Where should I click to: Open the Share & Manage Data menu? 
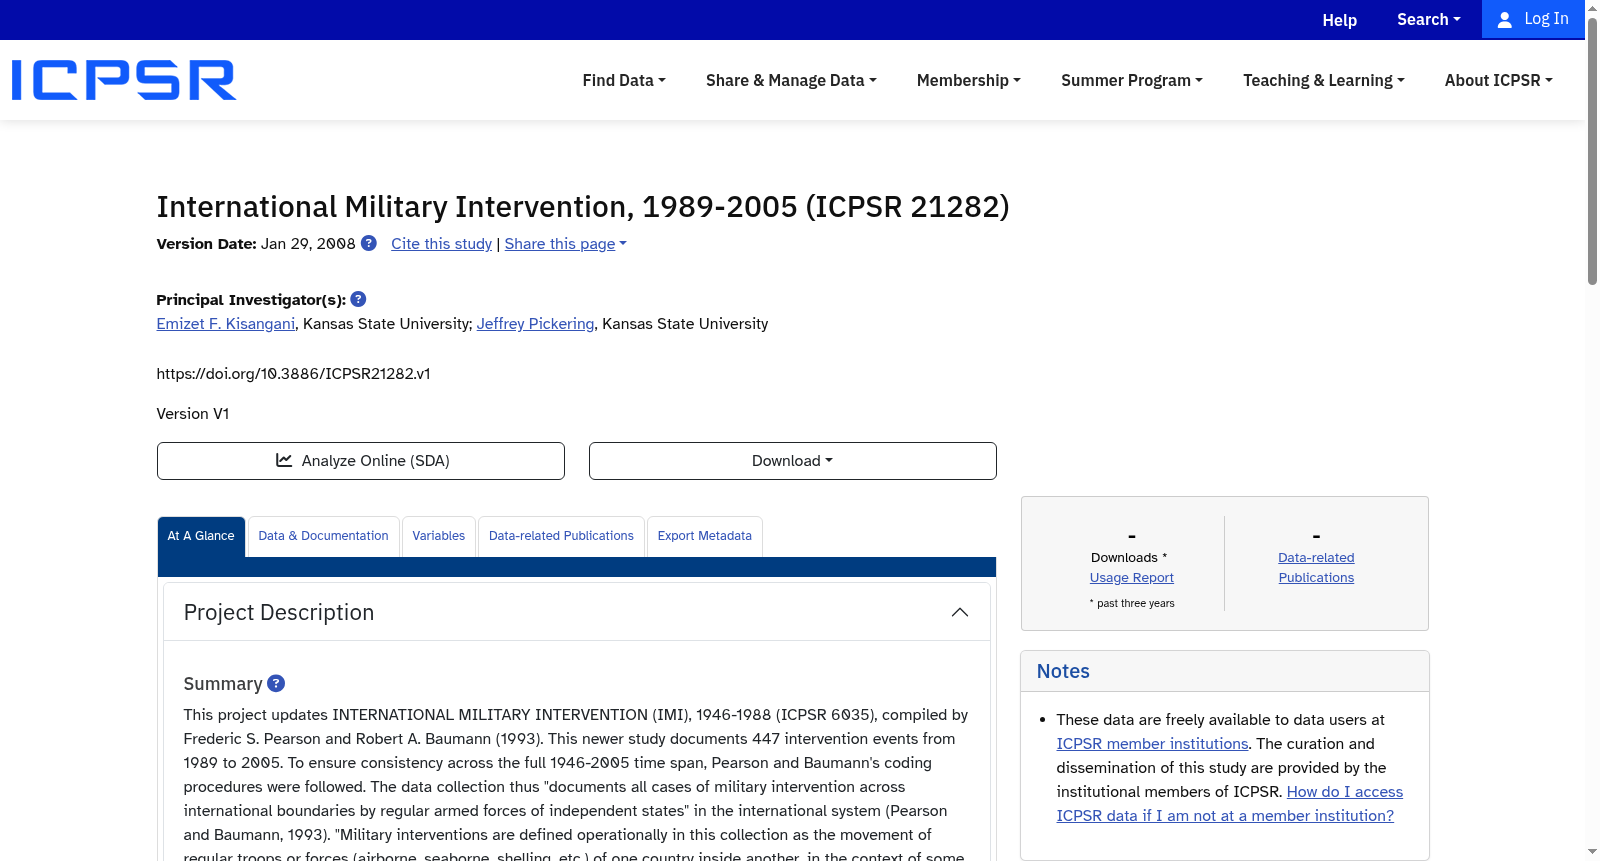pos(791,80)
